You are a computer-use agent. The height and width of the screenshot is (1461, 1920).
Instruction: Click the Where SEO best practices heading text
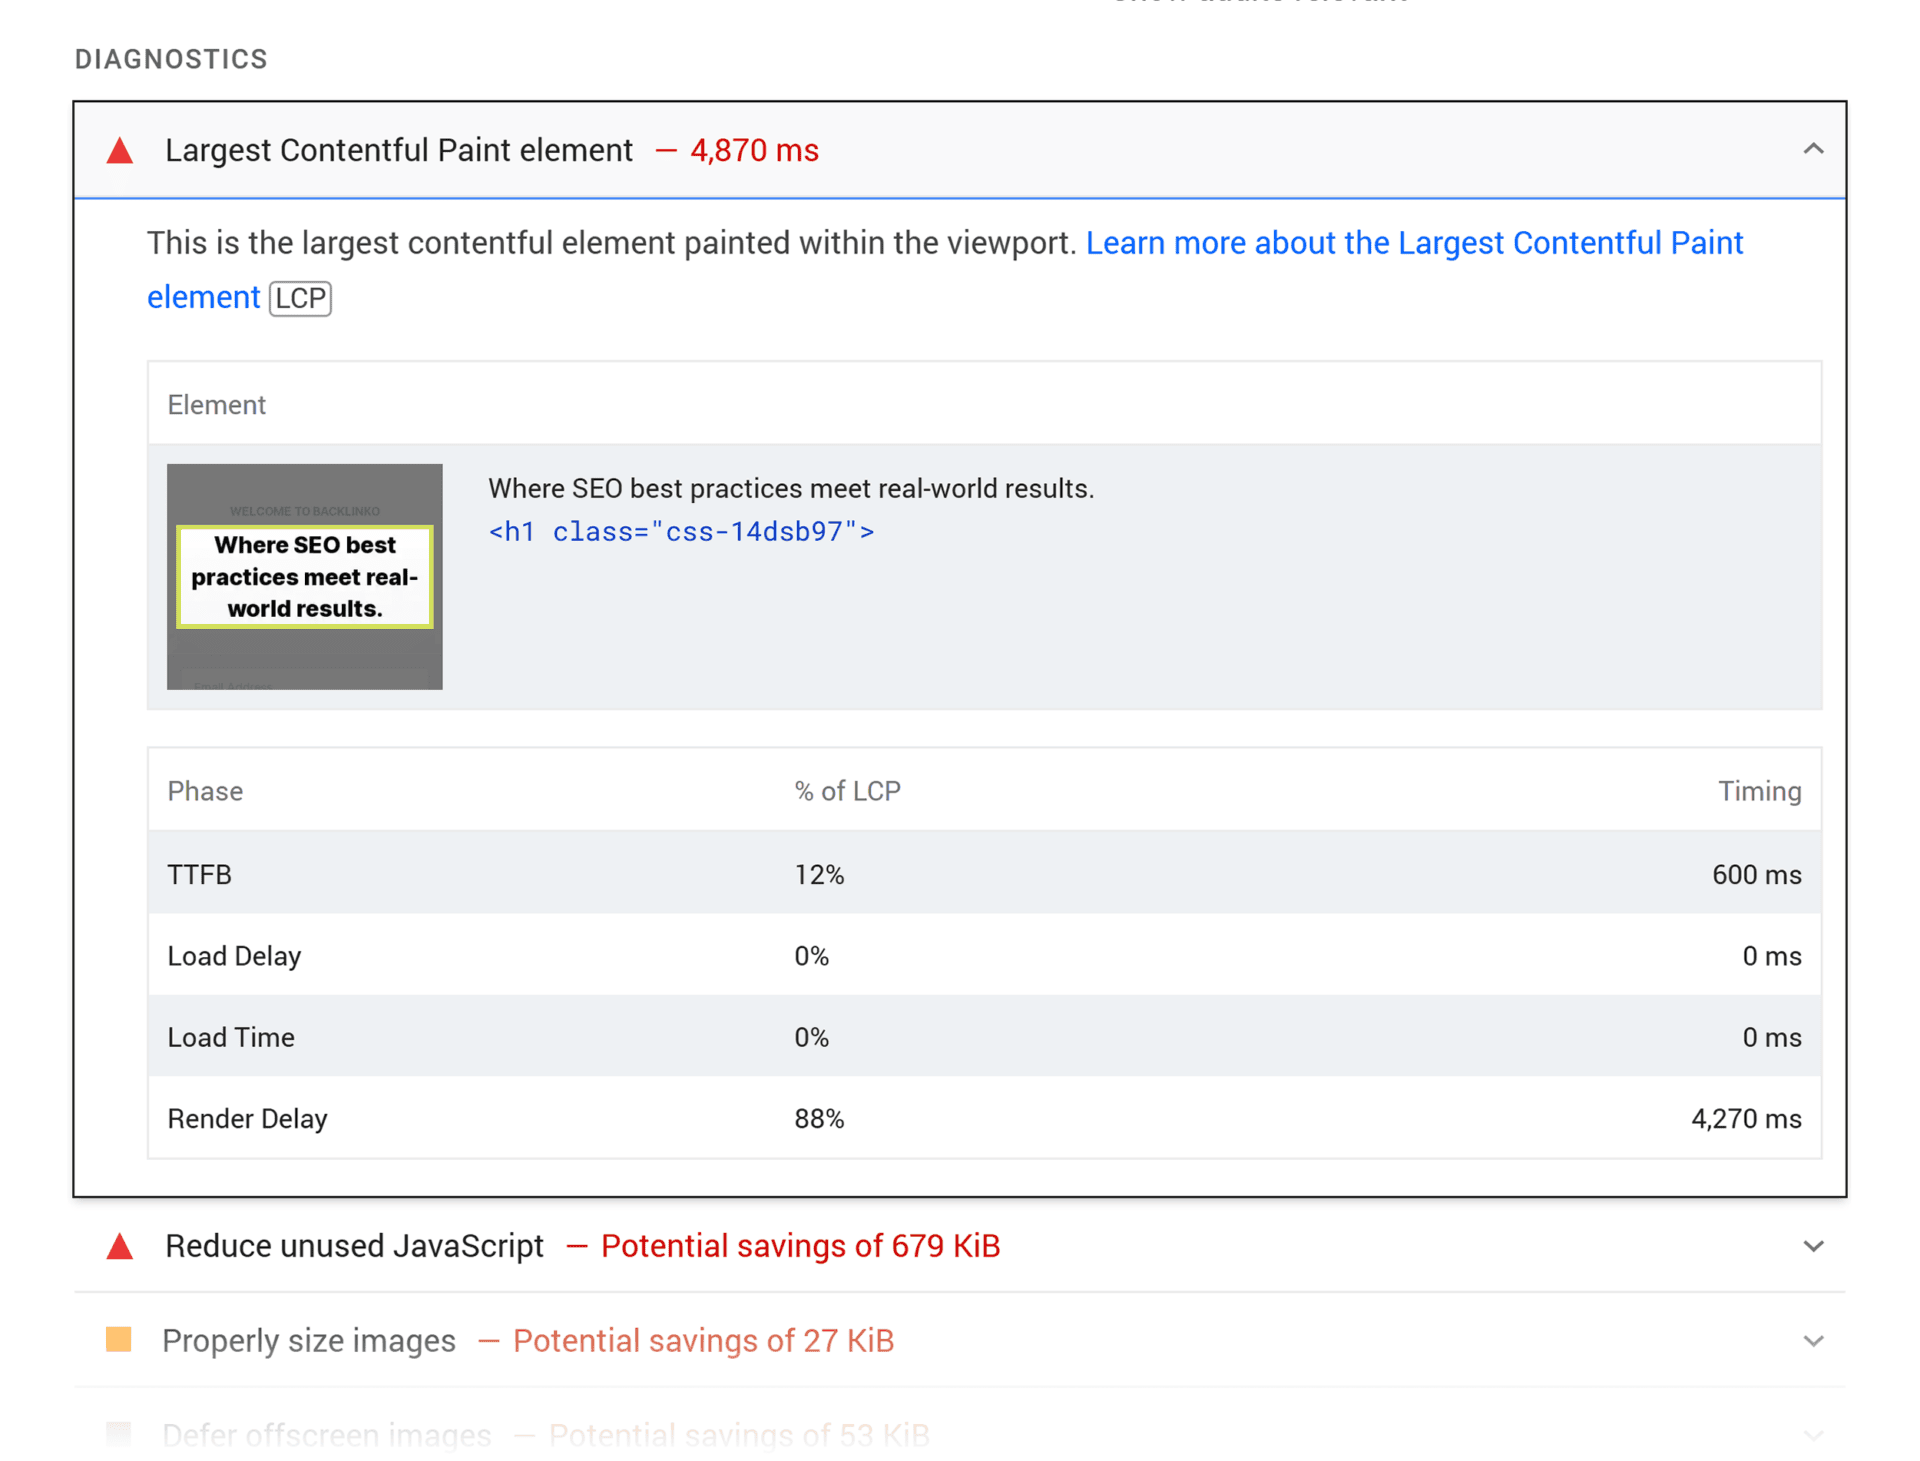point(791,488)
